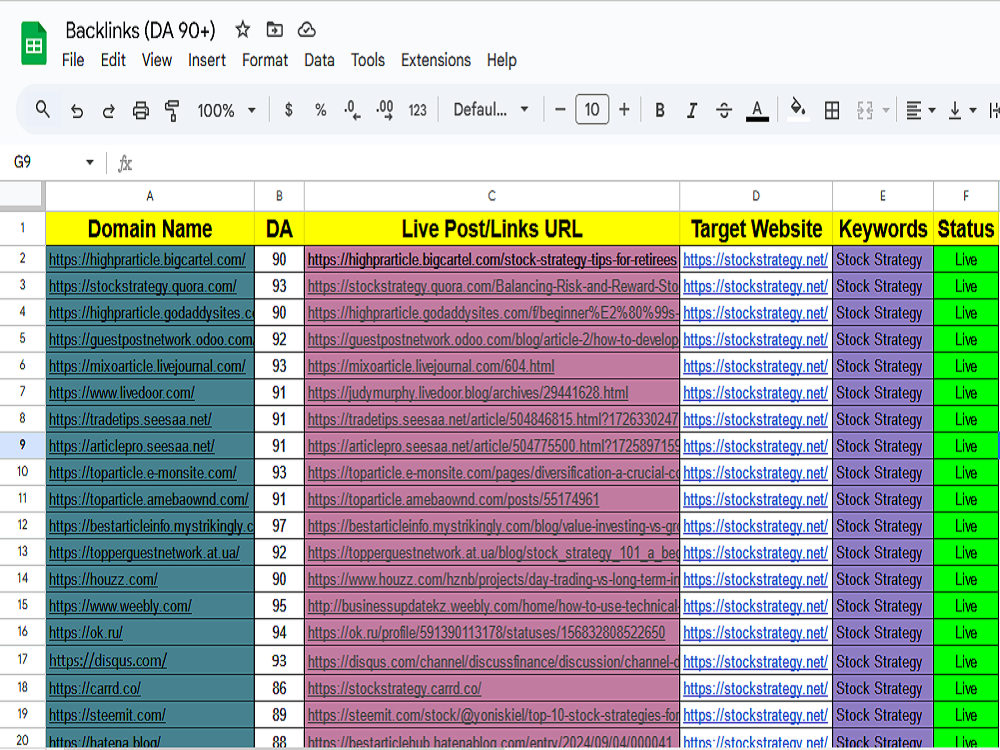Select the DA value 86 cell
Viewport: 1000px width, 750px height.
tap(279, 689)
